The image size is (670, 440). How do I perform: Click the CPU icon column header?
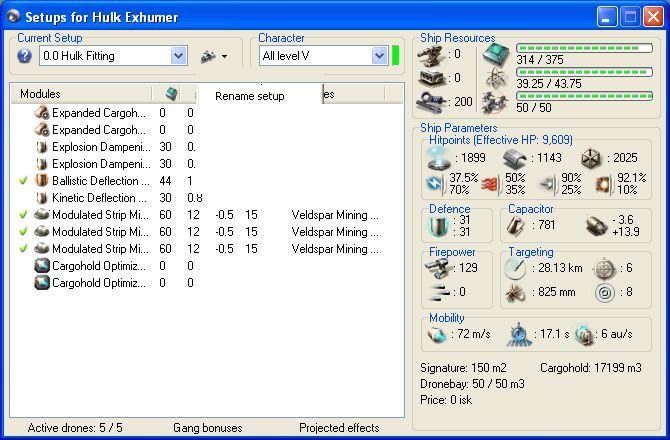coord(171,94)
